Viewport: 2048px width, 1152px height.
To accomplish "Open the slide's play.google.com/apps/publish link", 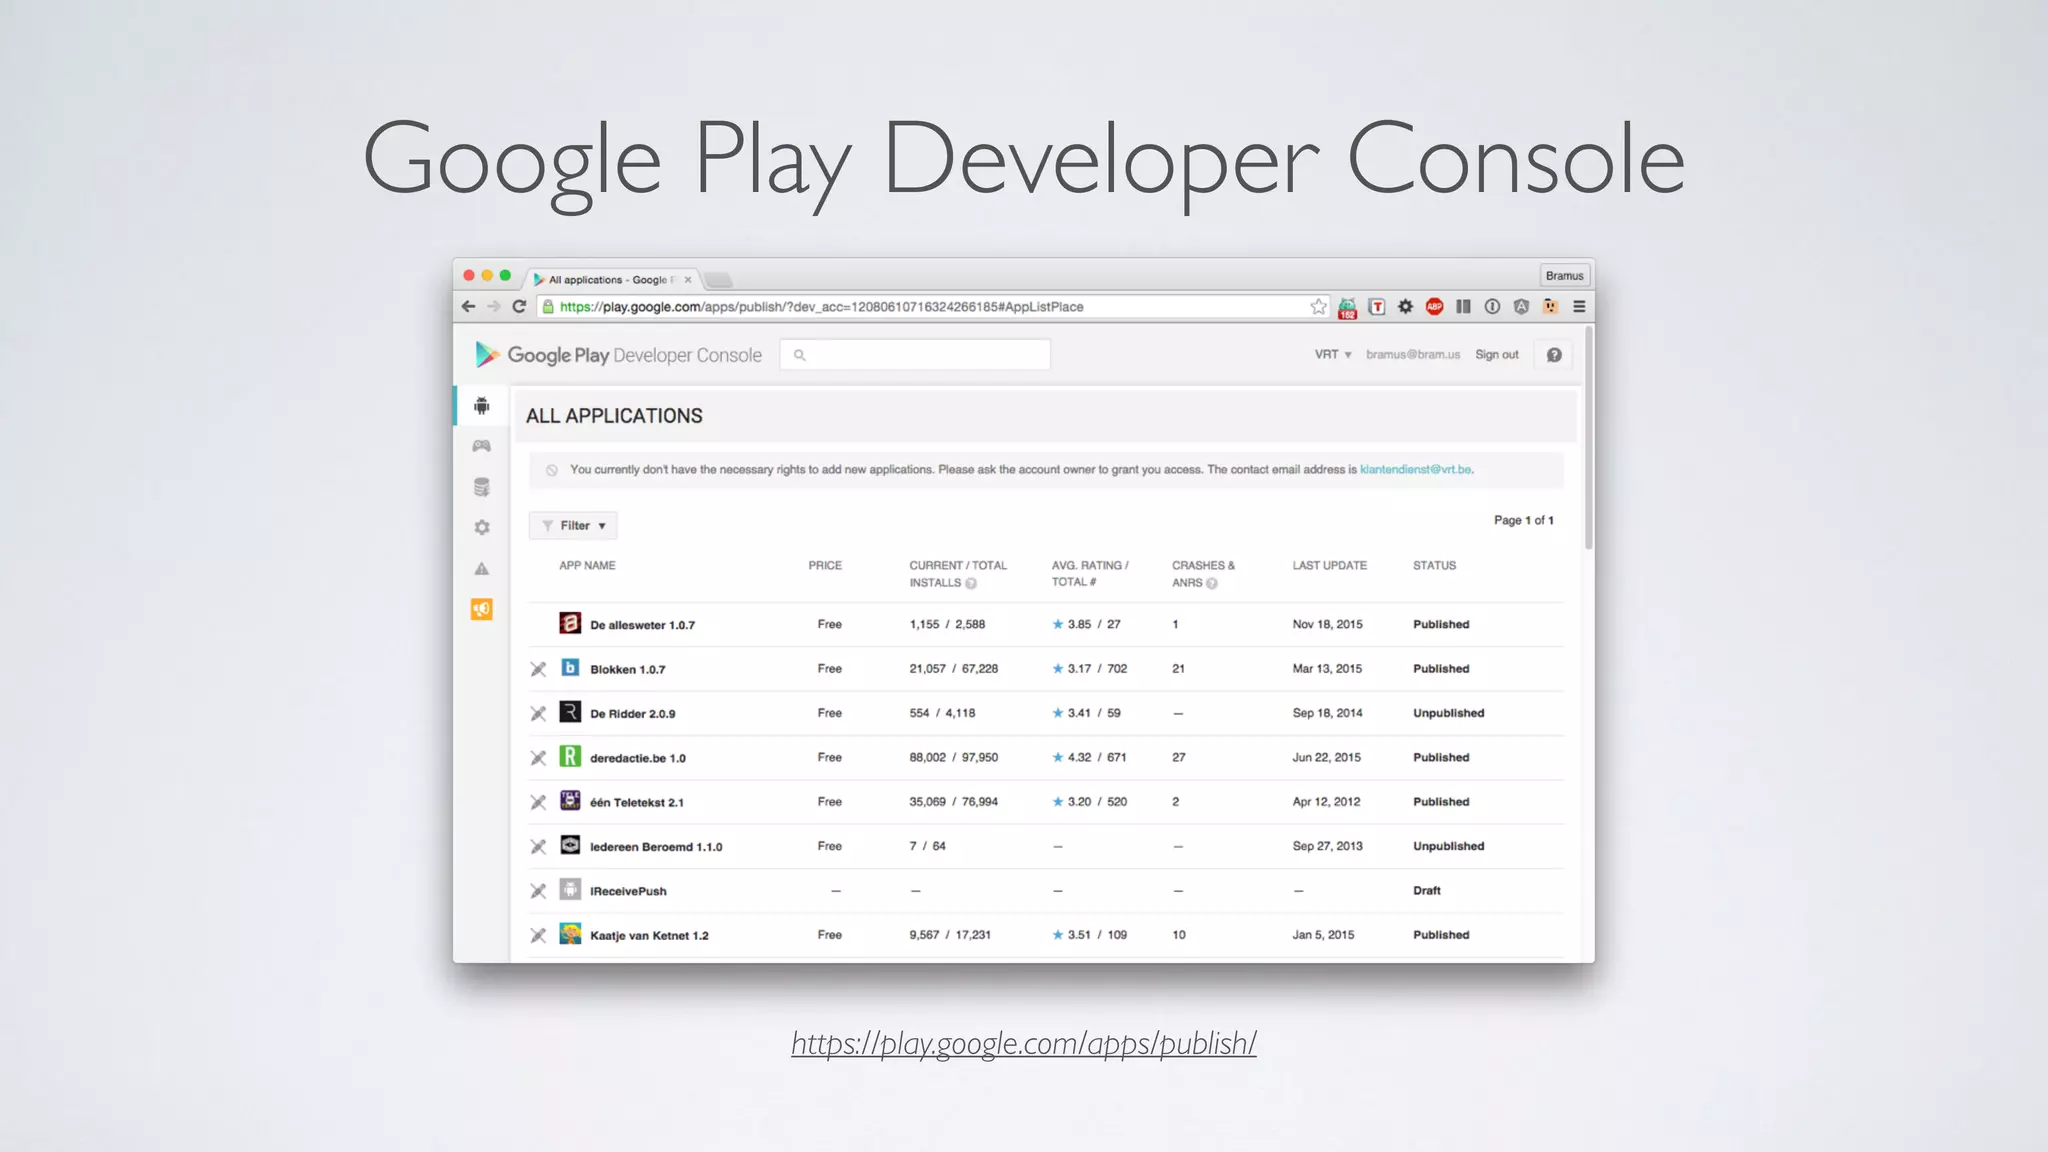I will tap(1023, 1043).
